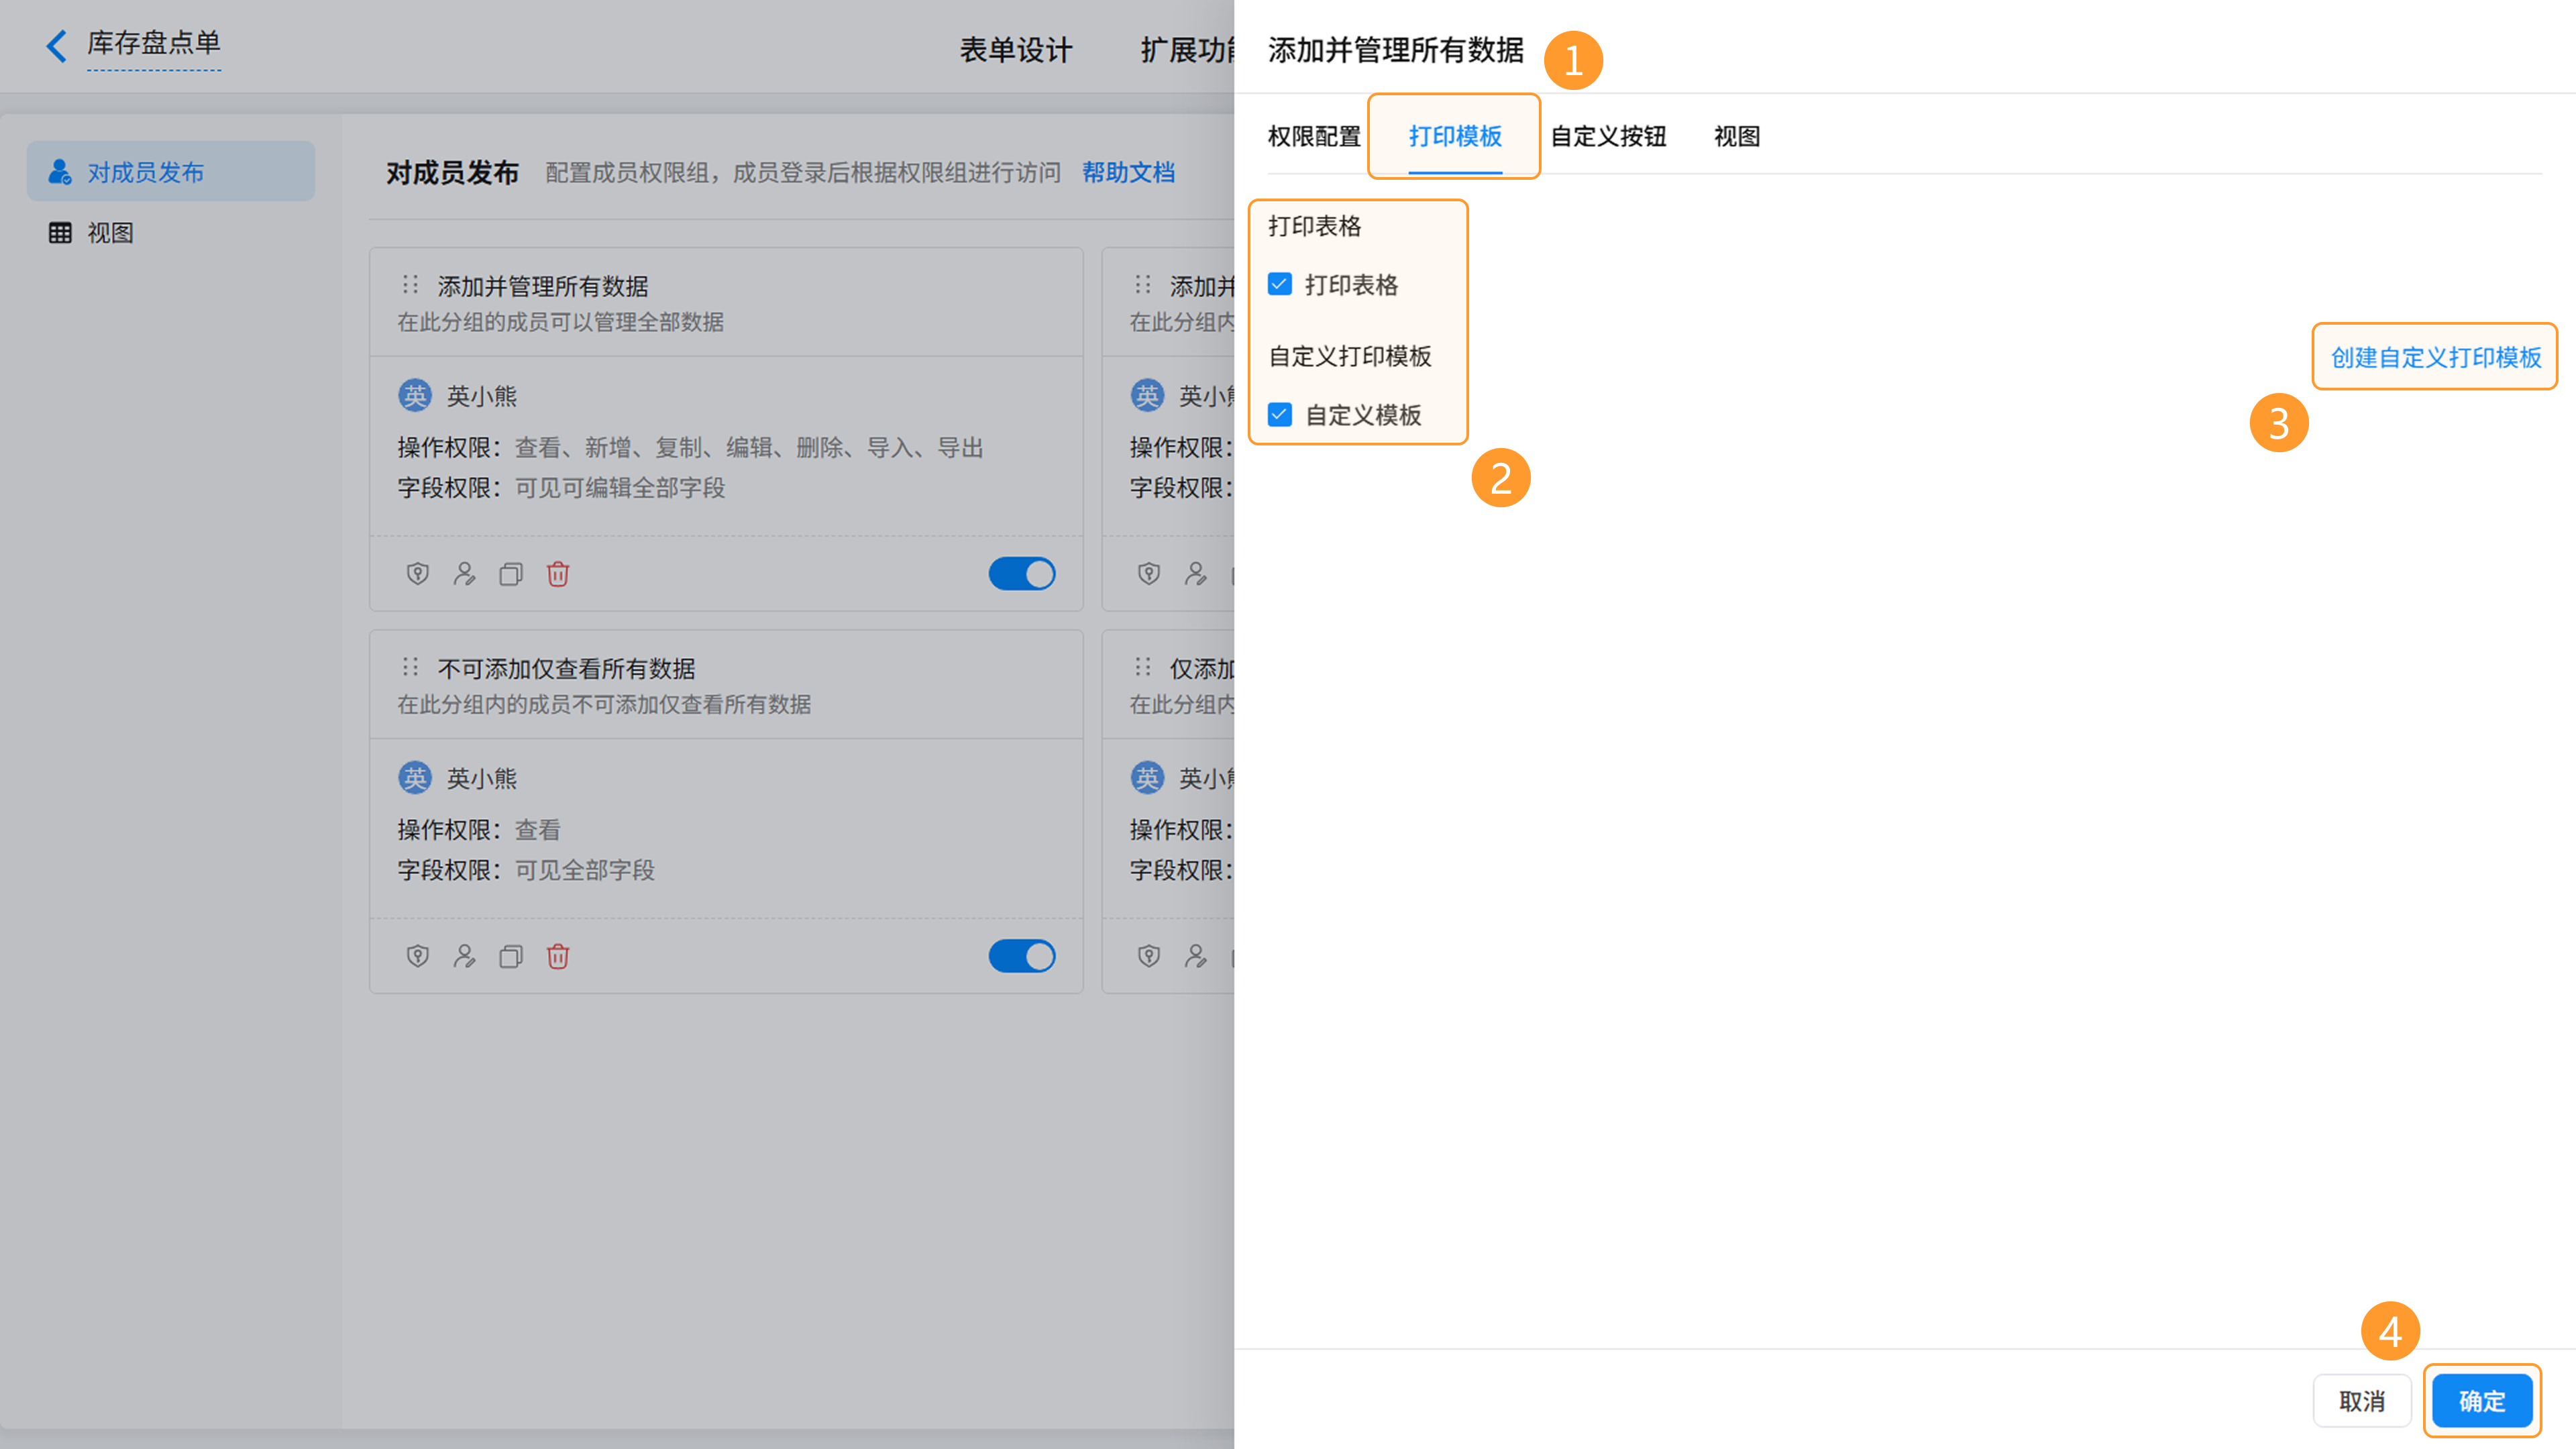Open permission shield icon in 添加并管理所有数据 card
2576x1449 pixels.
point(417,573)
